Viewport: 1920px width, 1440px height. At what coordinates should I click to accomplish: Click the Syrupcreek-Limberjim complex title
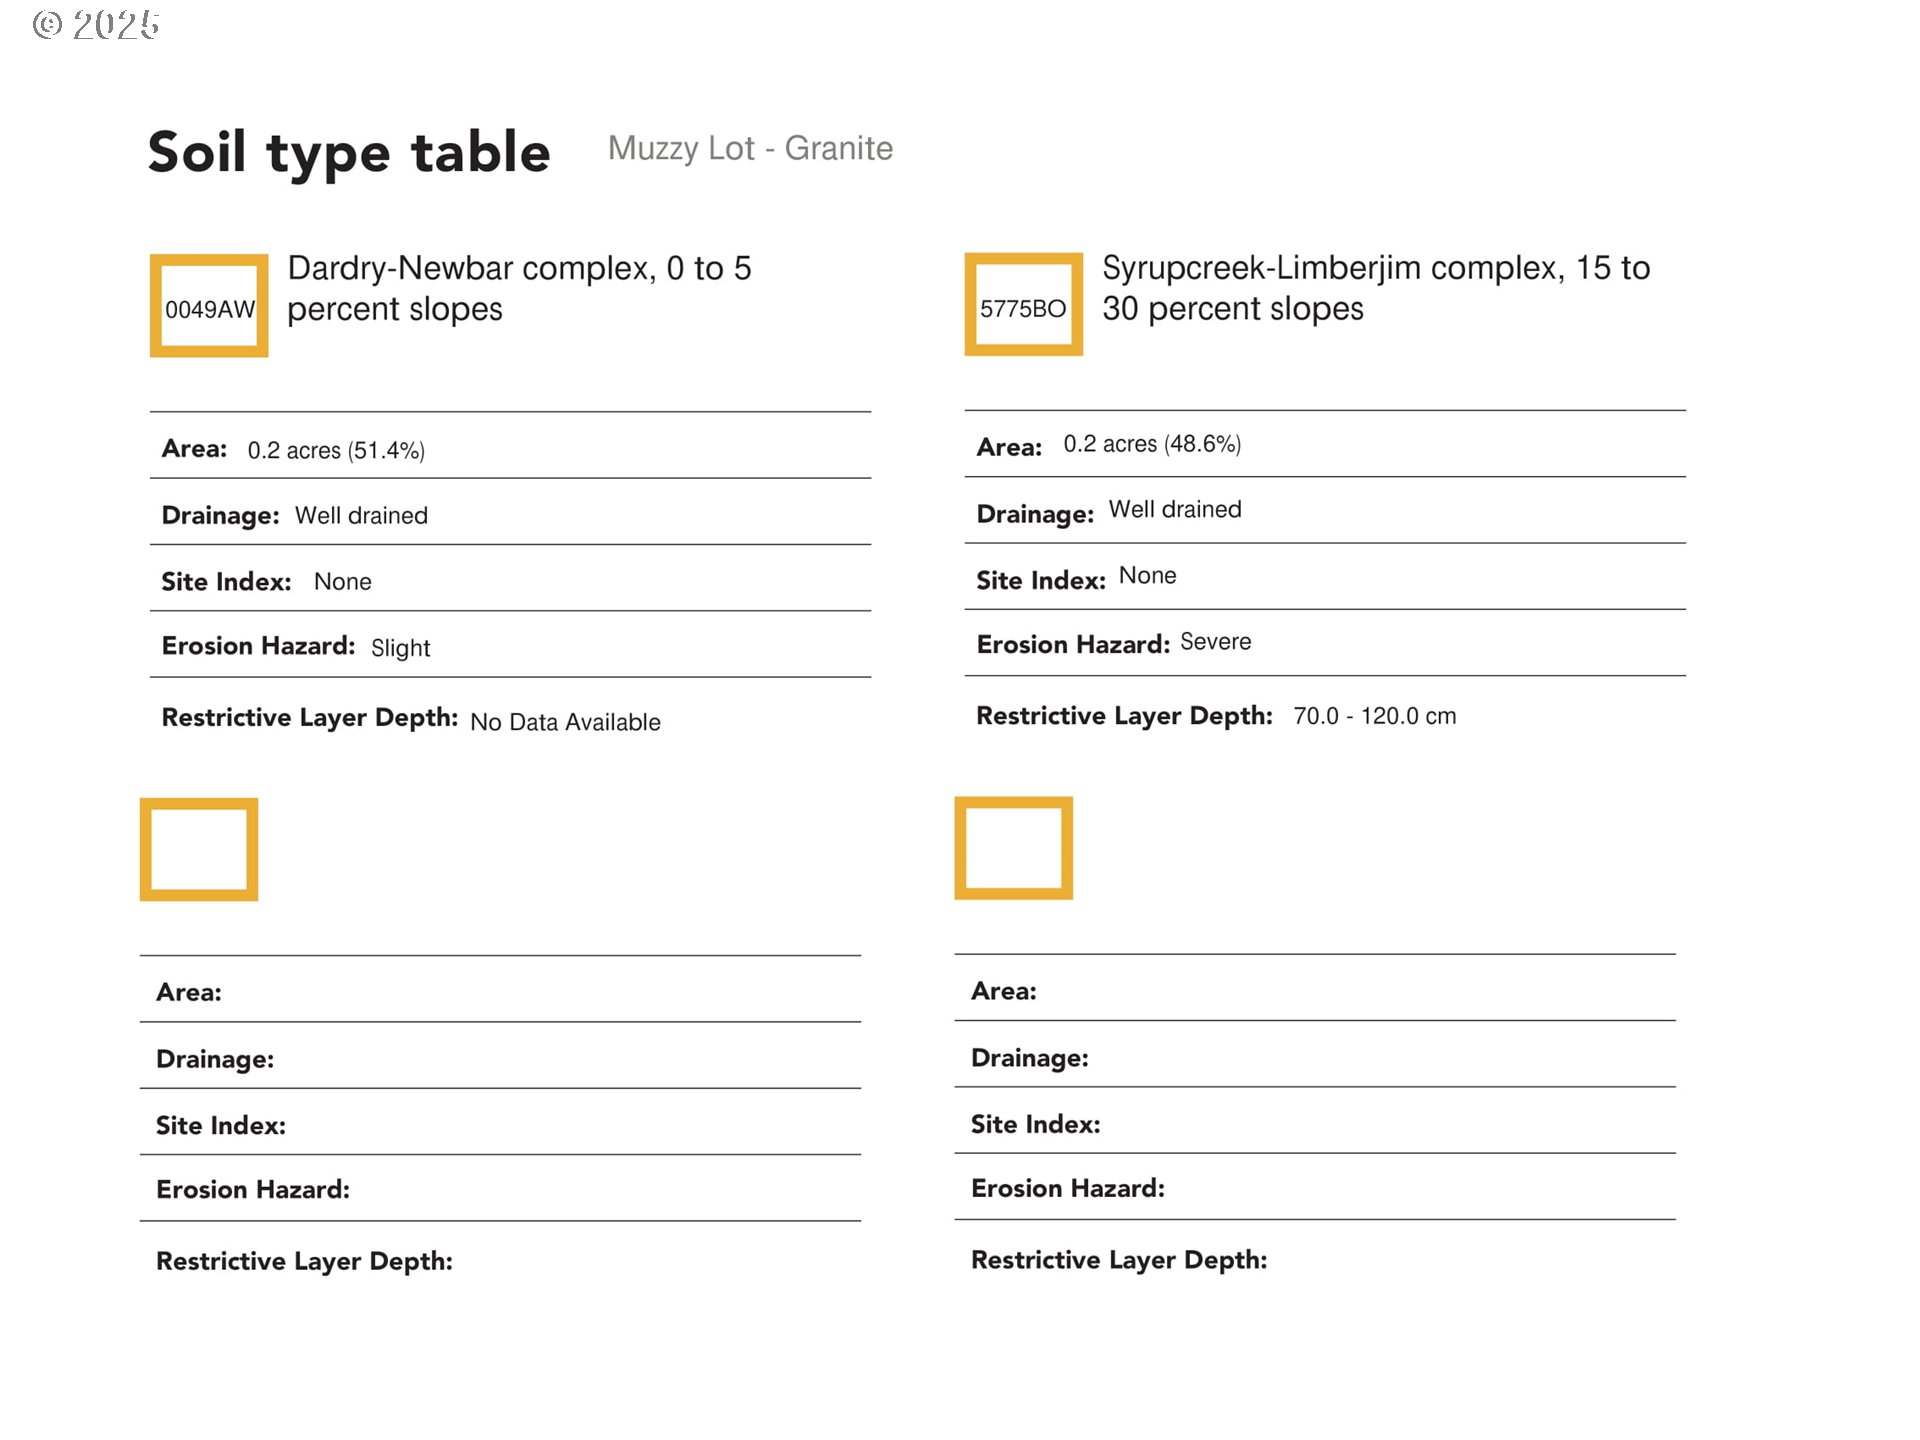1375,288
